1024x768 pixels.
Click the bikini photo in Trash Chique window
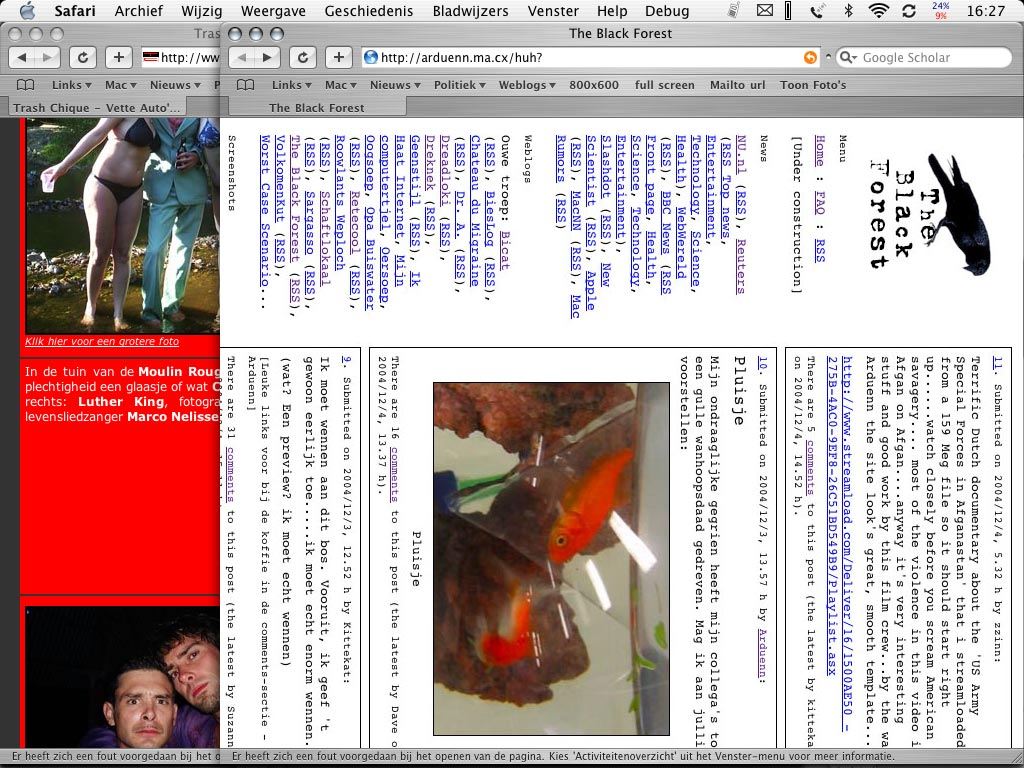[x=123, y=225]
